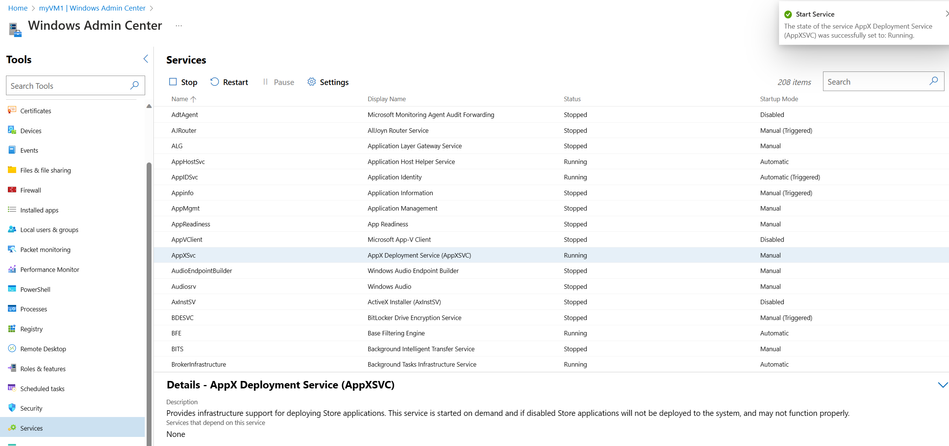
Task: Sort by the Status column header
Action: click(572, 99)
